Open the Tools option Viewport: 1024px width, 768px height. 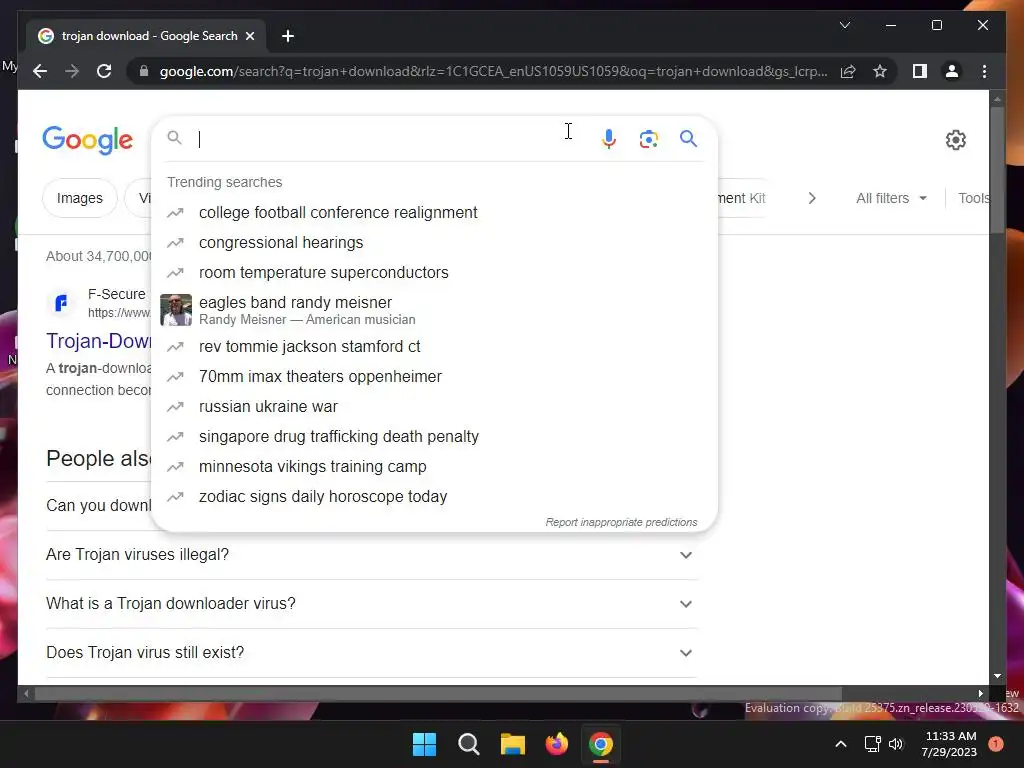pos(973,198)
